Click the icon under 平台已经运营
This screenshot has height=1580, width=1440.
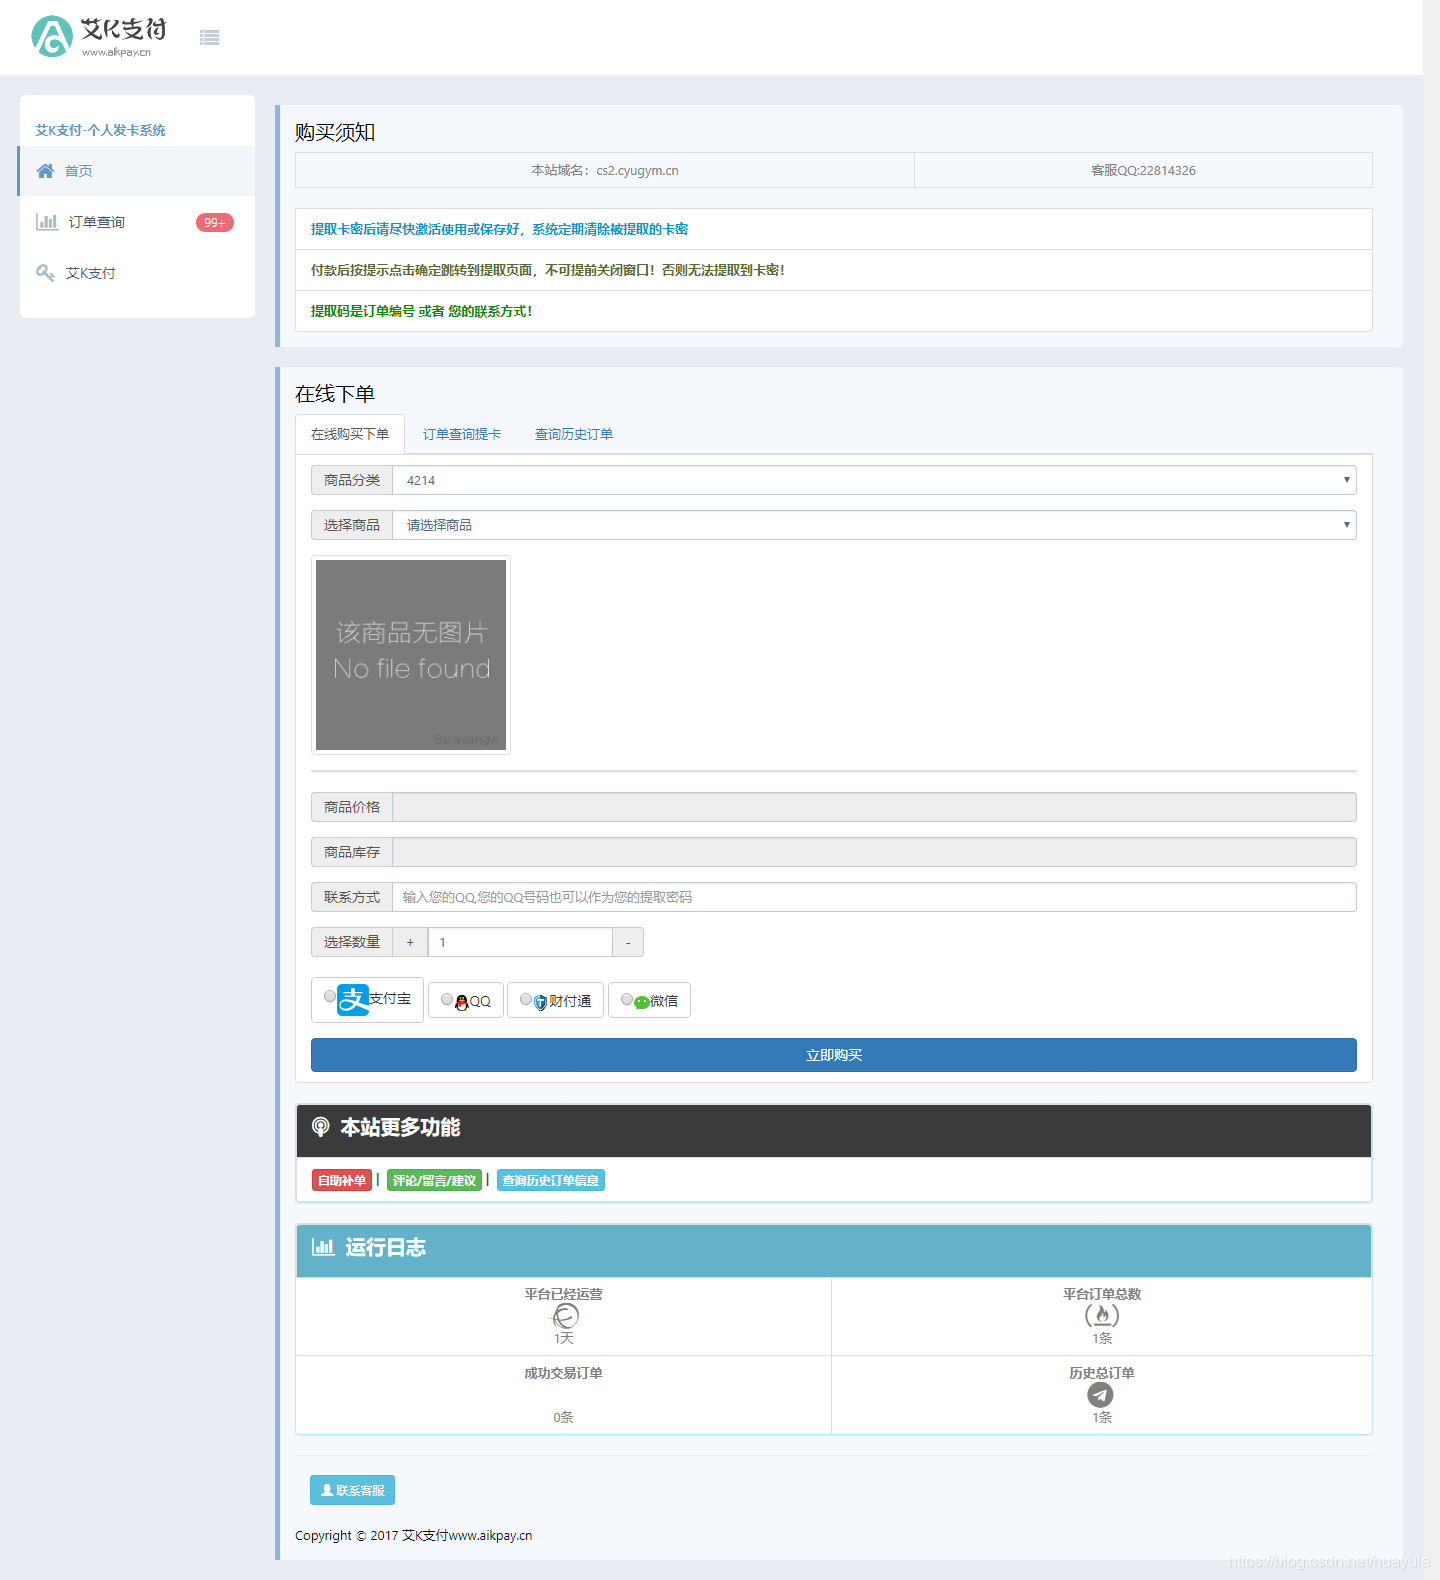[x=565, y=1316]
